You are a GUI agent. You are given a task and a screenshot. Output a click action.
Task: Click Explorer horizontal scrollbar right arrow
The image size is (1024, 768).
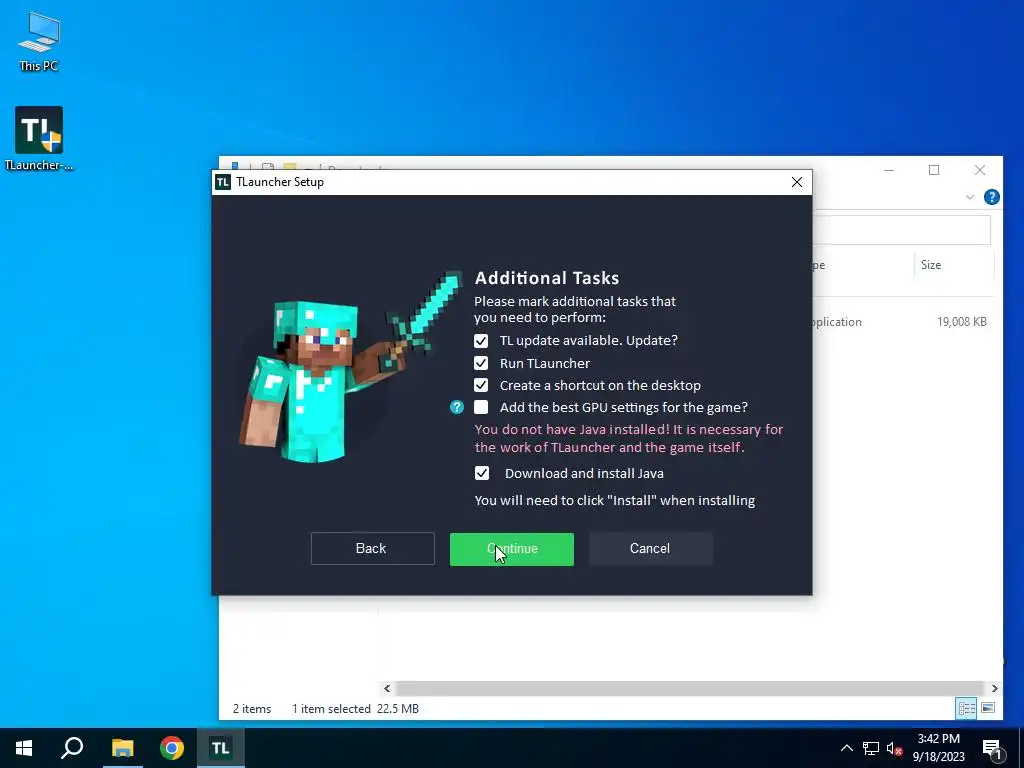(x=995, y=688)
